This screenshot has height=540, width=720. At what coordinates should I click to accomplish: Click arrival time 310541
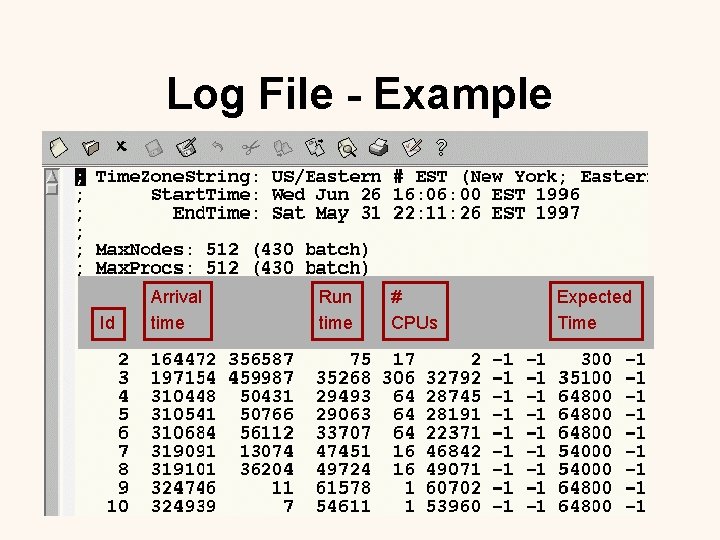(x=183, y=414)
